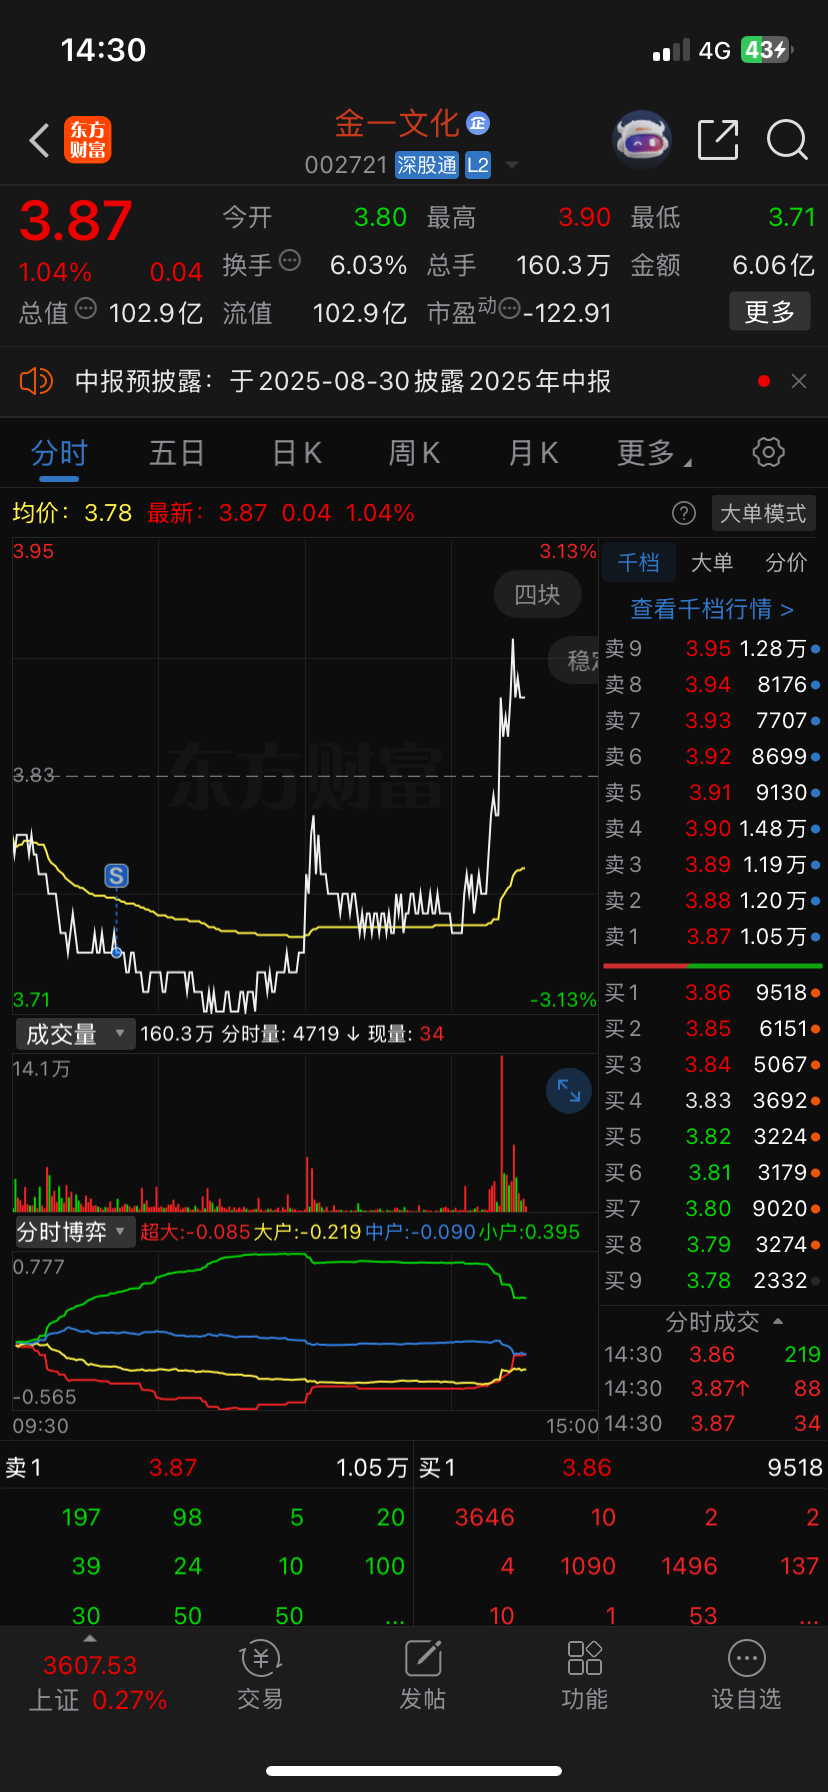Switch to the 周K chart tab

click(x=414, y=453)
